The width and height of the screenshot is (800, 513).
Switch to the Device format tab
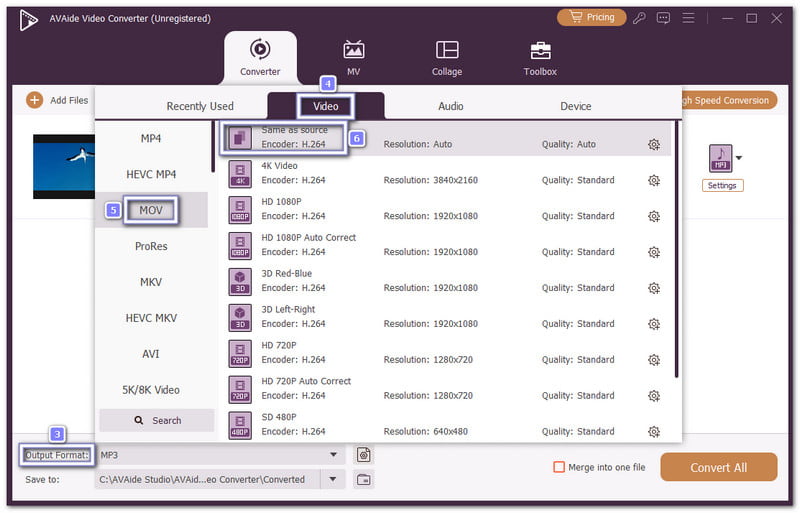(x=576, y=106)
